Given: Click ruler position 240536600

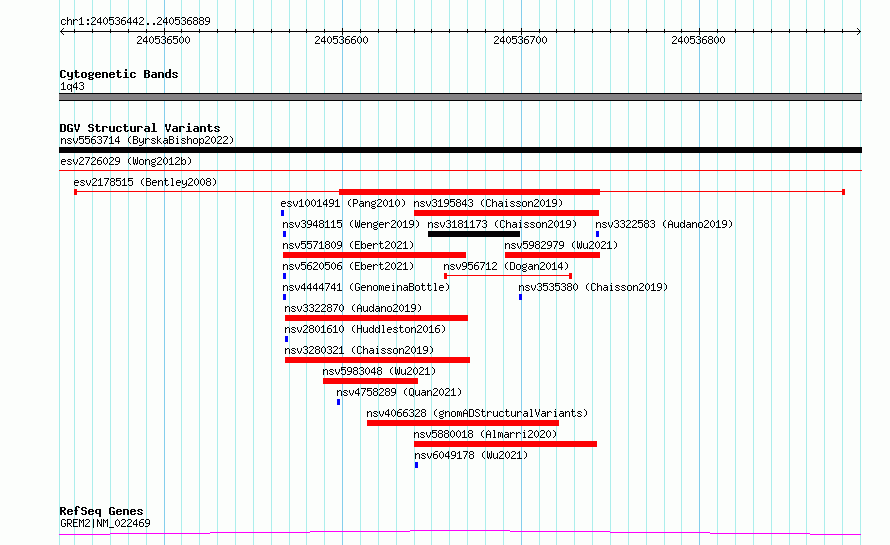Looking at the screenshot, I should coord(341,40).
